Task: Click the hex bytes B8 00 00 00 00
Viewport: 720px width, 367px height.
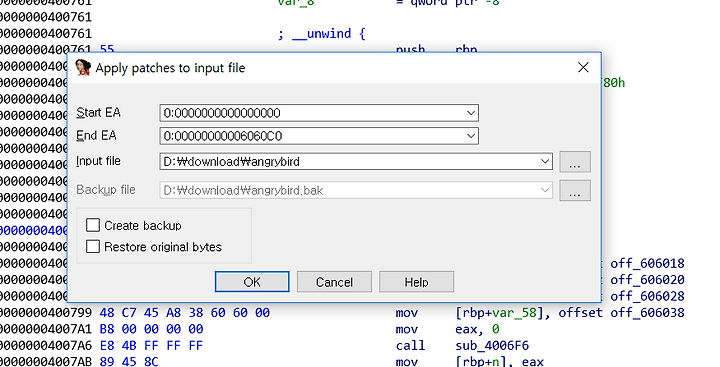Action: (151, 329)
